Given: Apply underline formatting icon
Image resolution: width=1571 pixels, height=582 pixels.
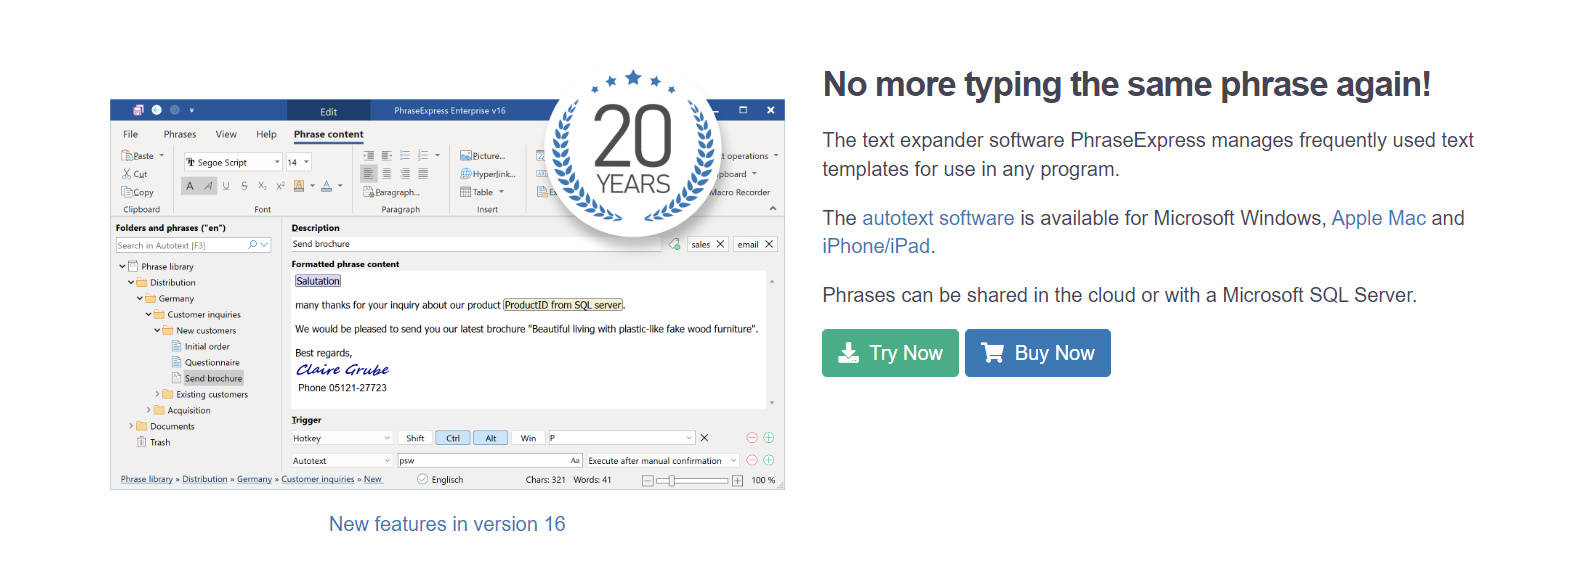Looking at the screenshot, I should [x=226, y=186].
